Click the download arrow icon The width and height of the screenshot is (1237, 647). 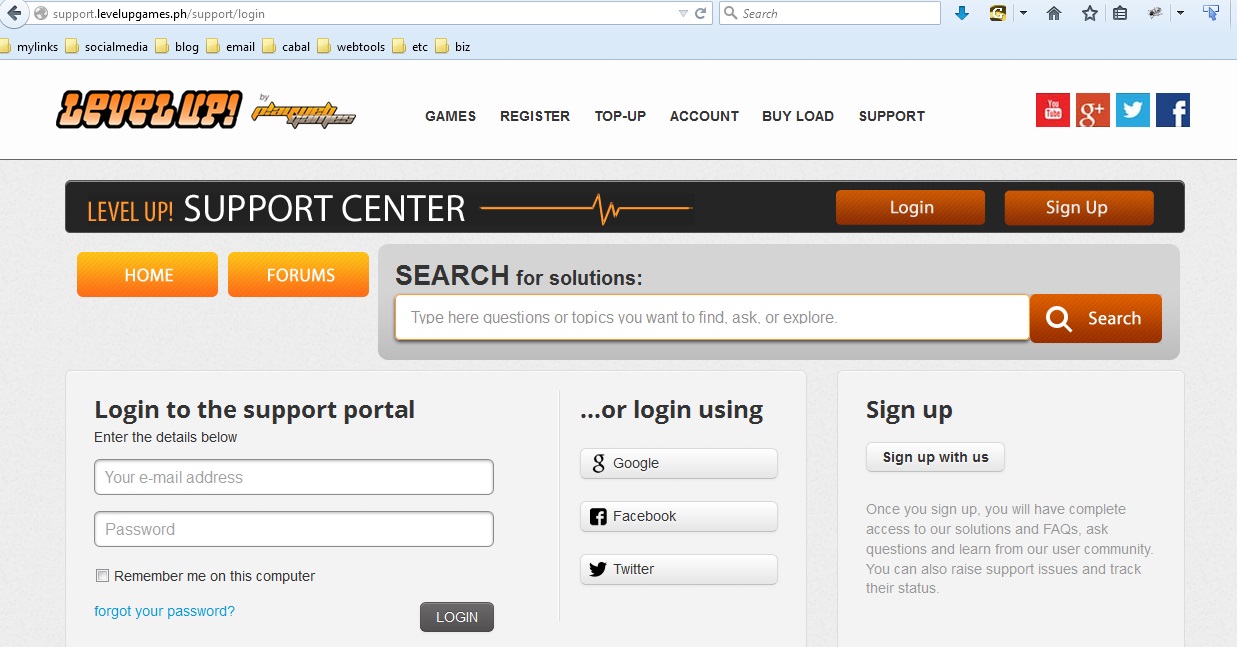962,13
